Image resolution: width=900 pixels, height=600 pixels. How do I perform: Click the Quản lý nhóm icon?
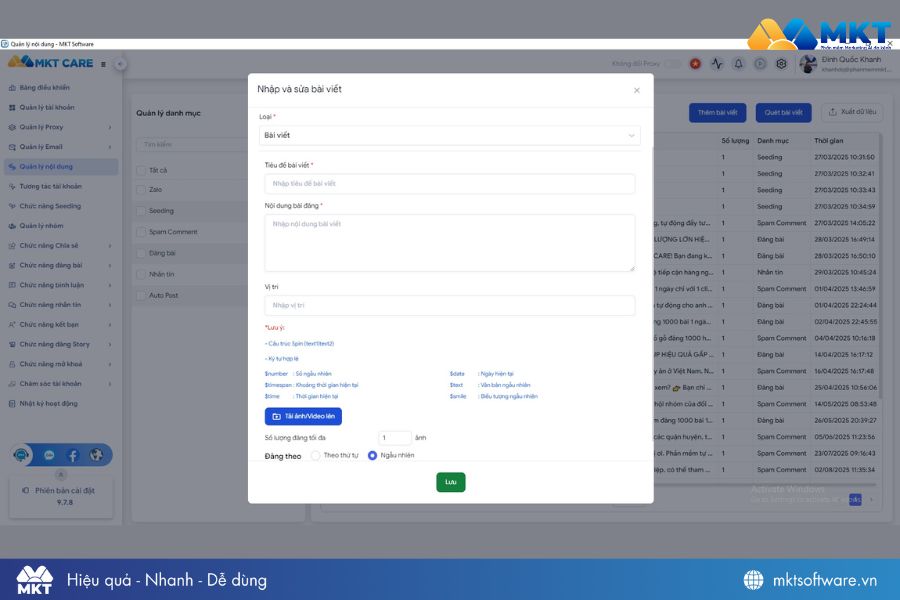[x=12, y=226]
